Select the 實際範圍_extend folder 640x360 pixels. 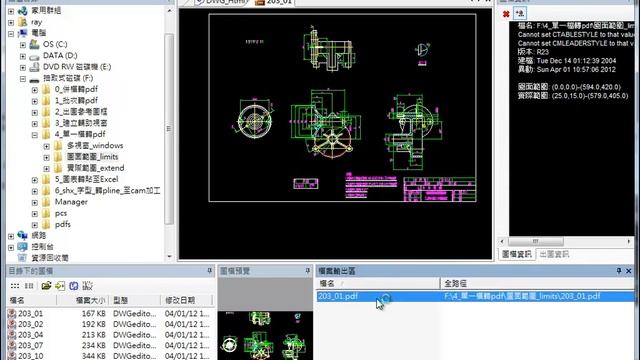(95, 168)
